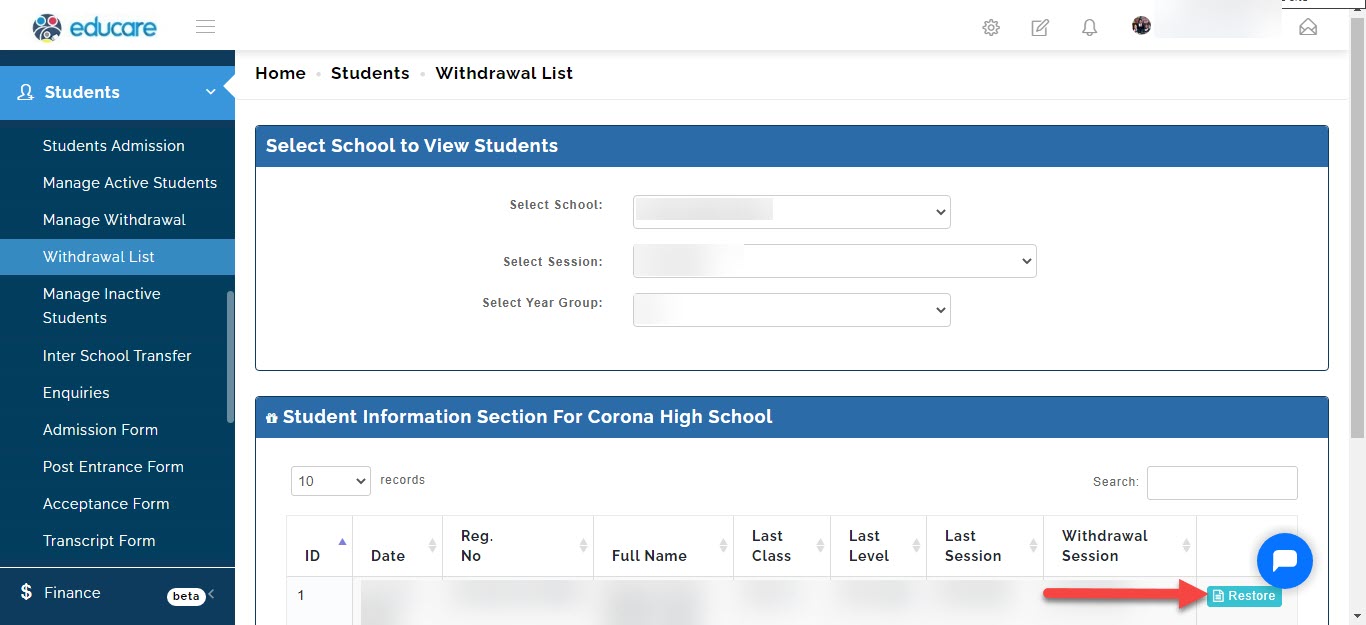
Task: Click the Restore button in row 1
Action: click(x=1244, y=596)
